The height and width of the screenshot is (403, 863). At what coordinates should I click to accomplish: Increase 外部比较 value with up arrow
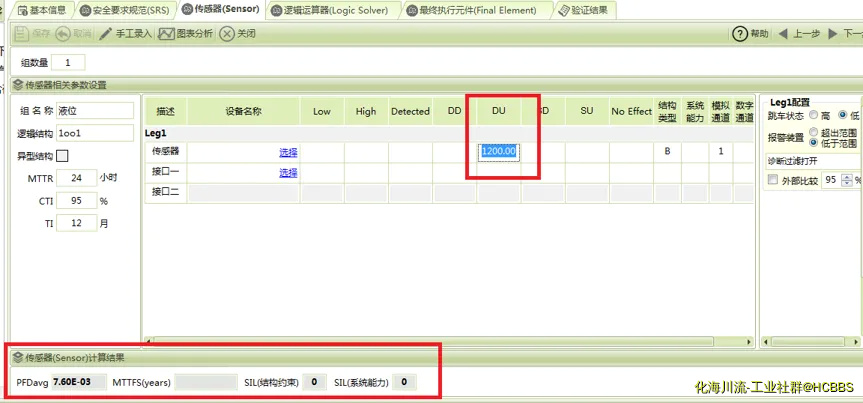[846, 177]
